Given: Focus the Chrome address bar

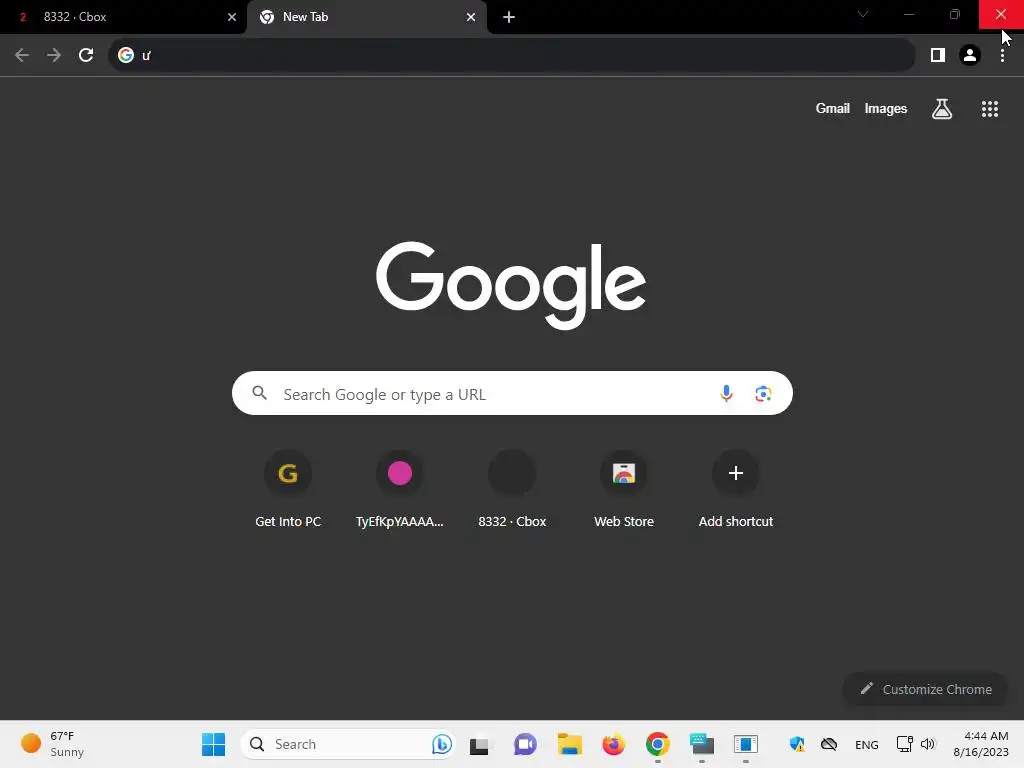Looking at the screenshot, I should pyautogui.click(x=511, y=56).
